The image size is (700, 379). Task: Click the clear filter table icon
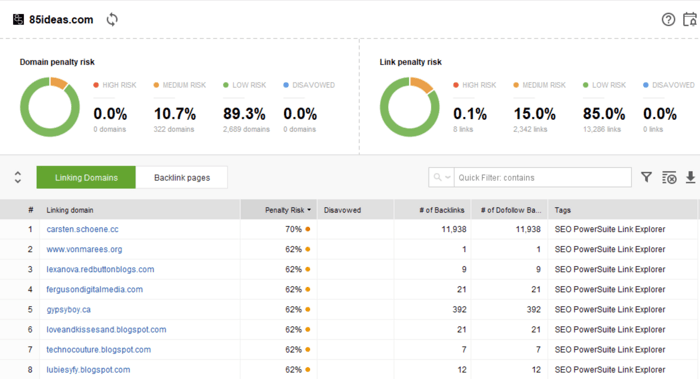coord(669,177)
